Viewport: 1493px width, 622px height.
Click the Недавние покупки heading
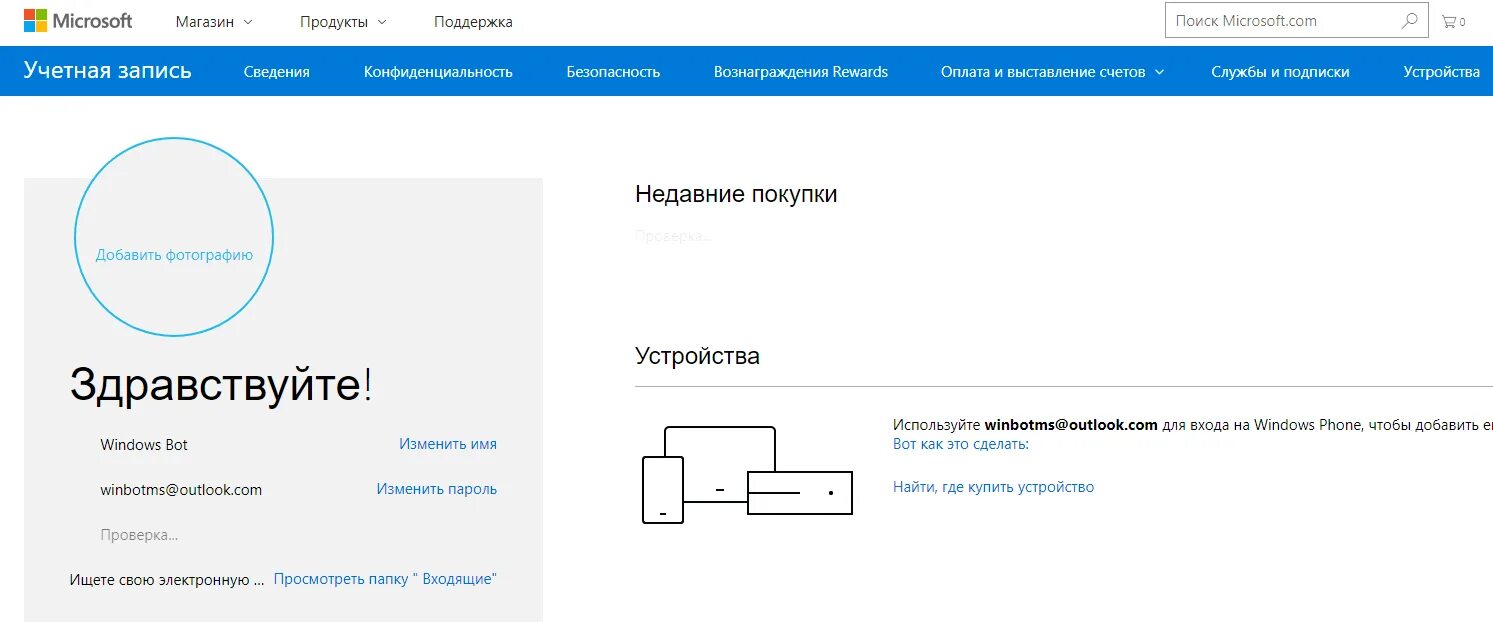click(x=736, y=194)
